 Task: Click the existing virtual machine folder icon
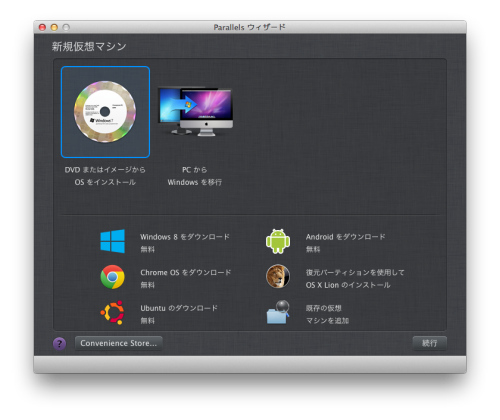pyautogui.click(x=278, y=312)
